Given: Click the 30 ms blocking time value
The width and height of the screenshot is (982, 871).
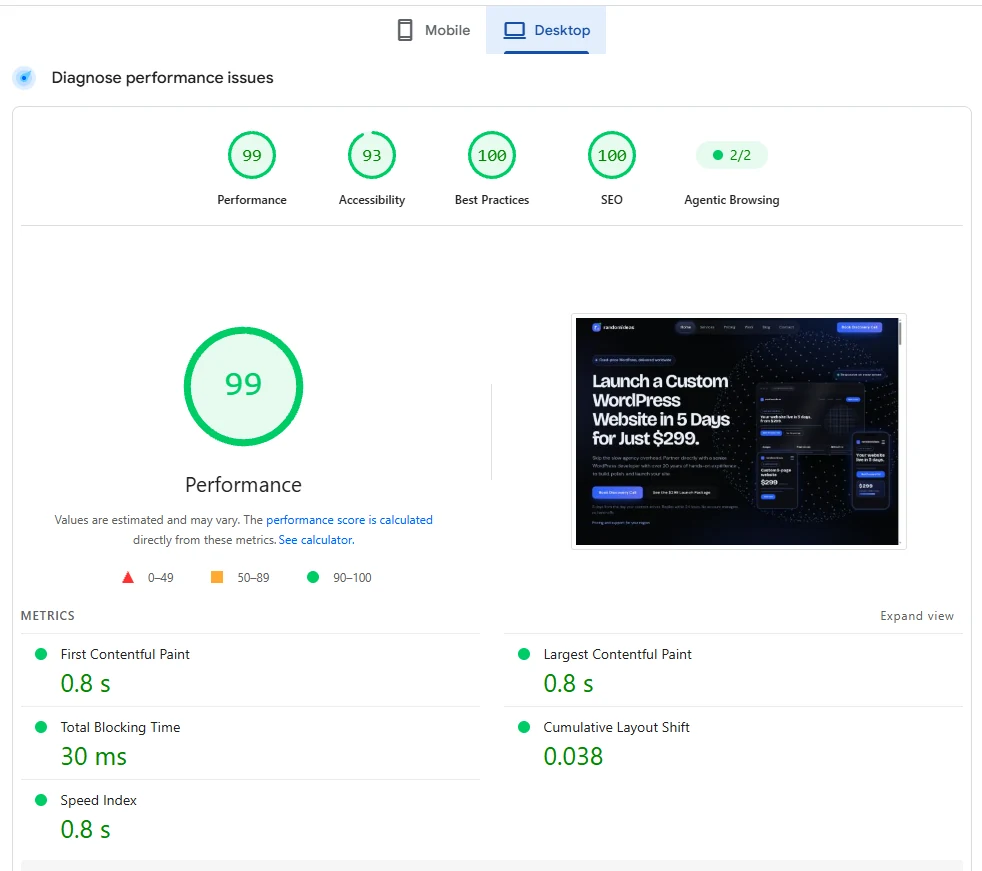Looking at the screenshot, I should (93, 756).
